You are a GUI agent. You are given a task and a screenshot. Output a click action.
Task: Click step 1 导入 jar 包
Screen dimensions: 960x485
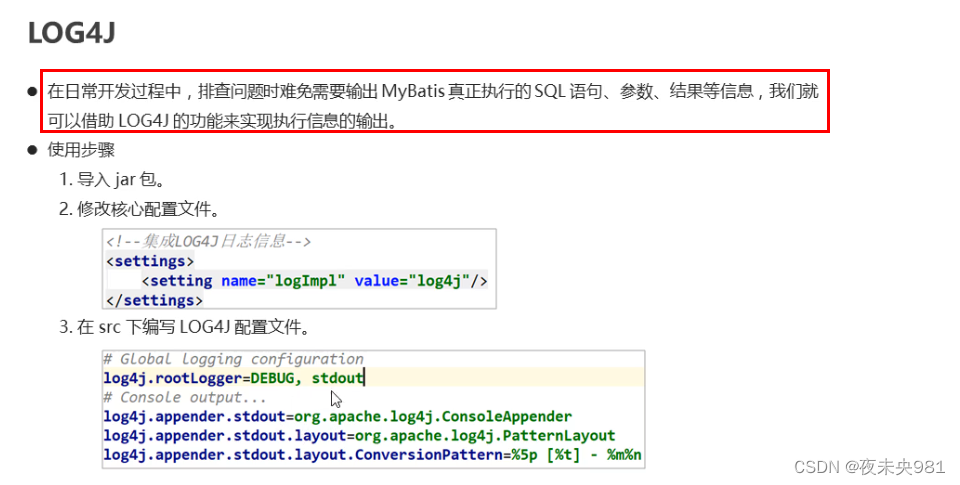111,179
